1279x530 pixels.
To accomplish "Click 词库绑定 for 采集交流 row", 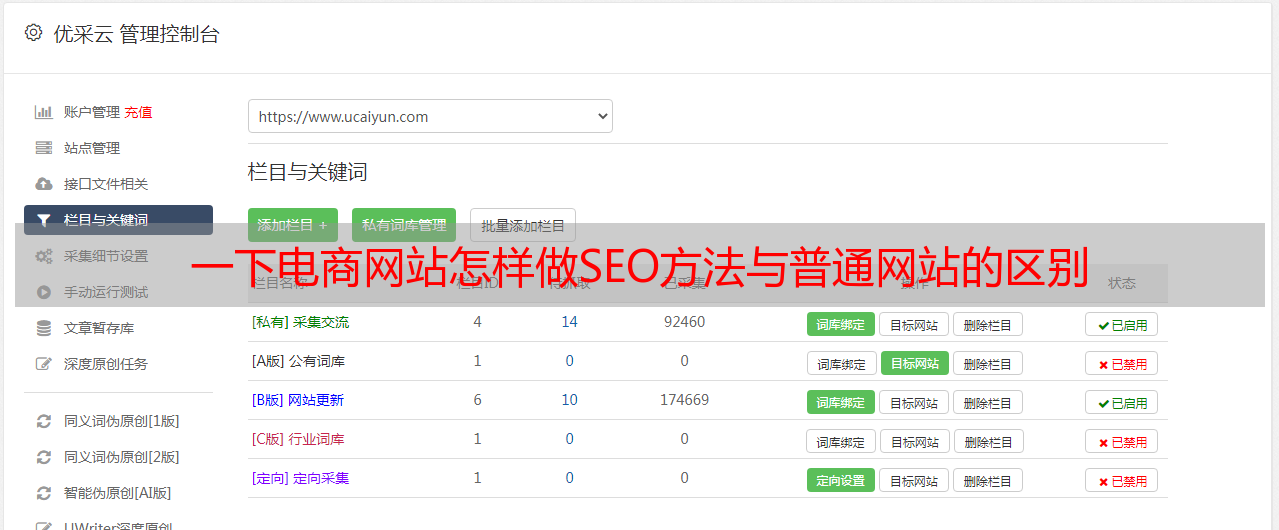I will click(840, 324).
